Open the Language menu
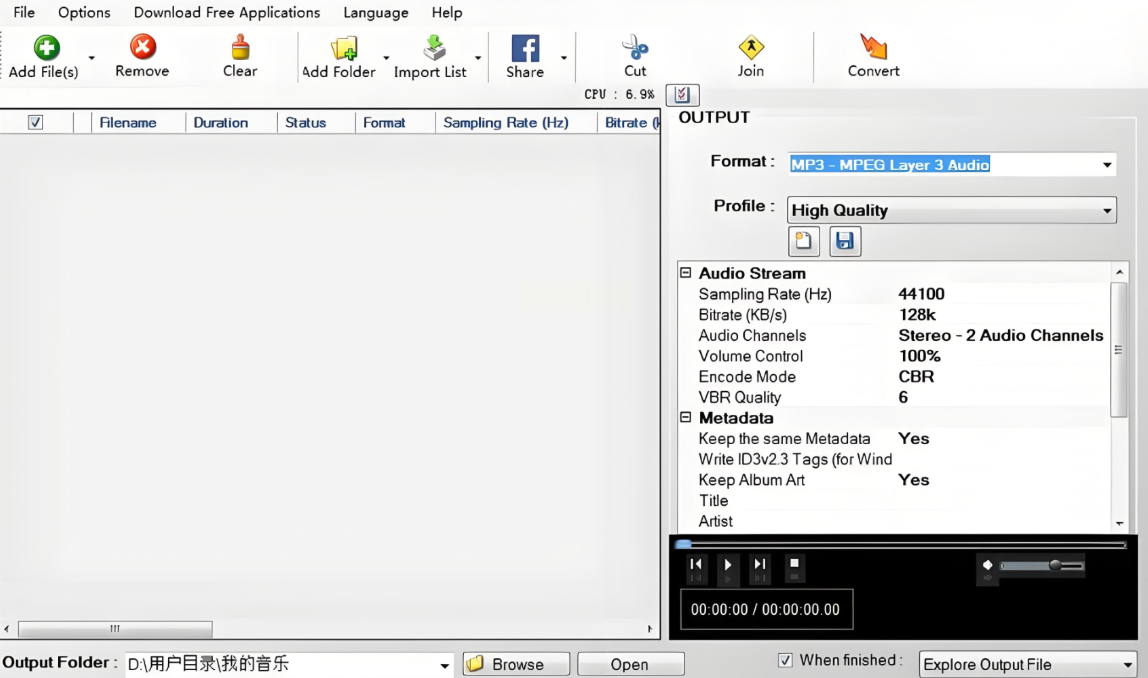Viewport: 1148px width, 678px height. [375, 13]
